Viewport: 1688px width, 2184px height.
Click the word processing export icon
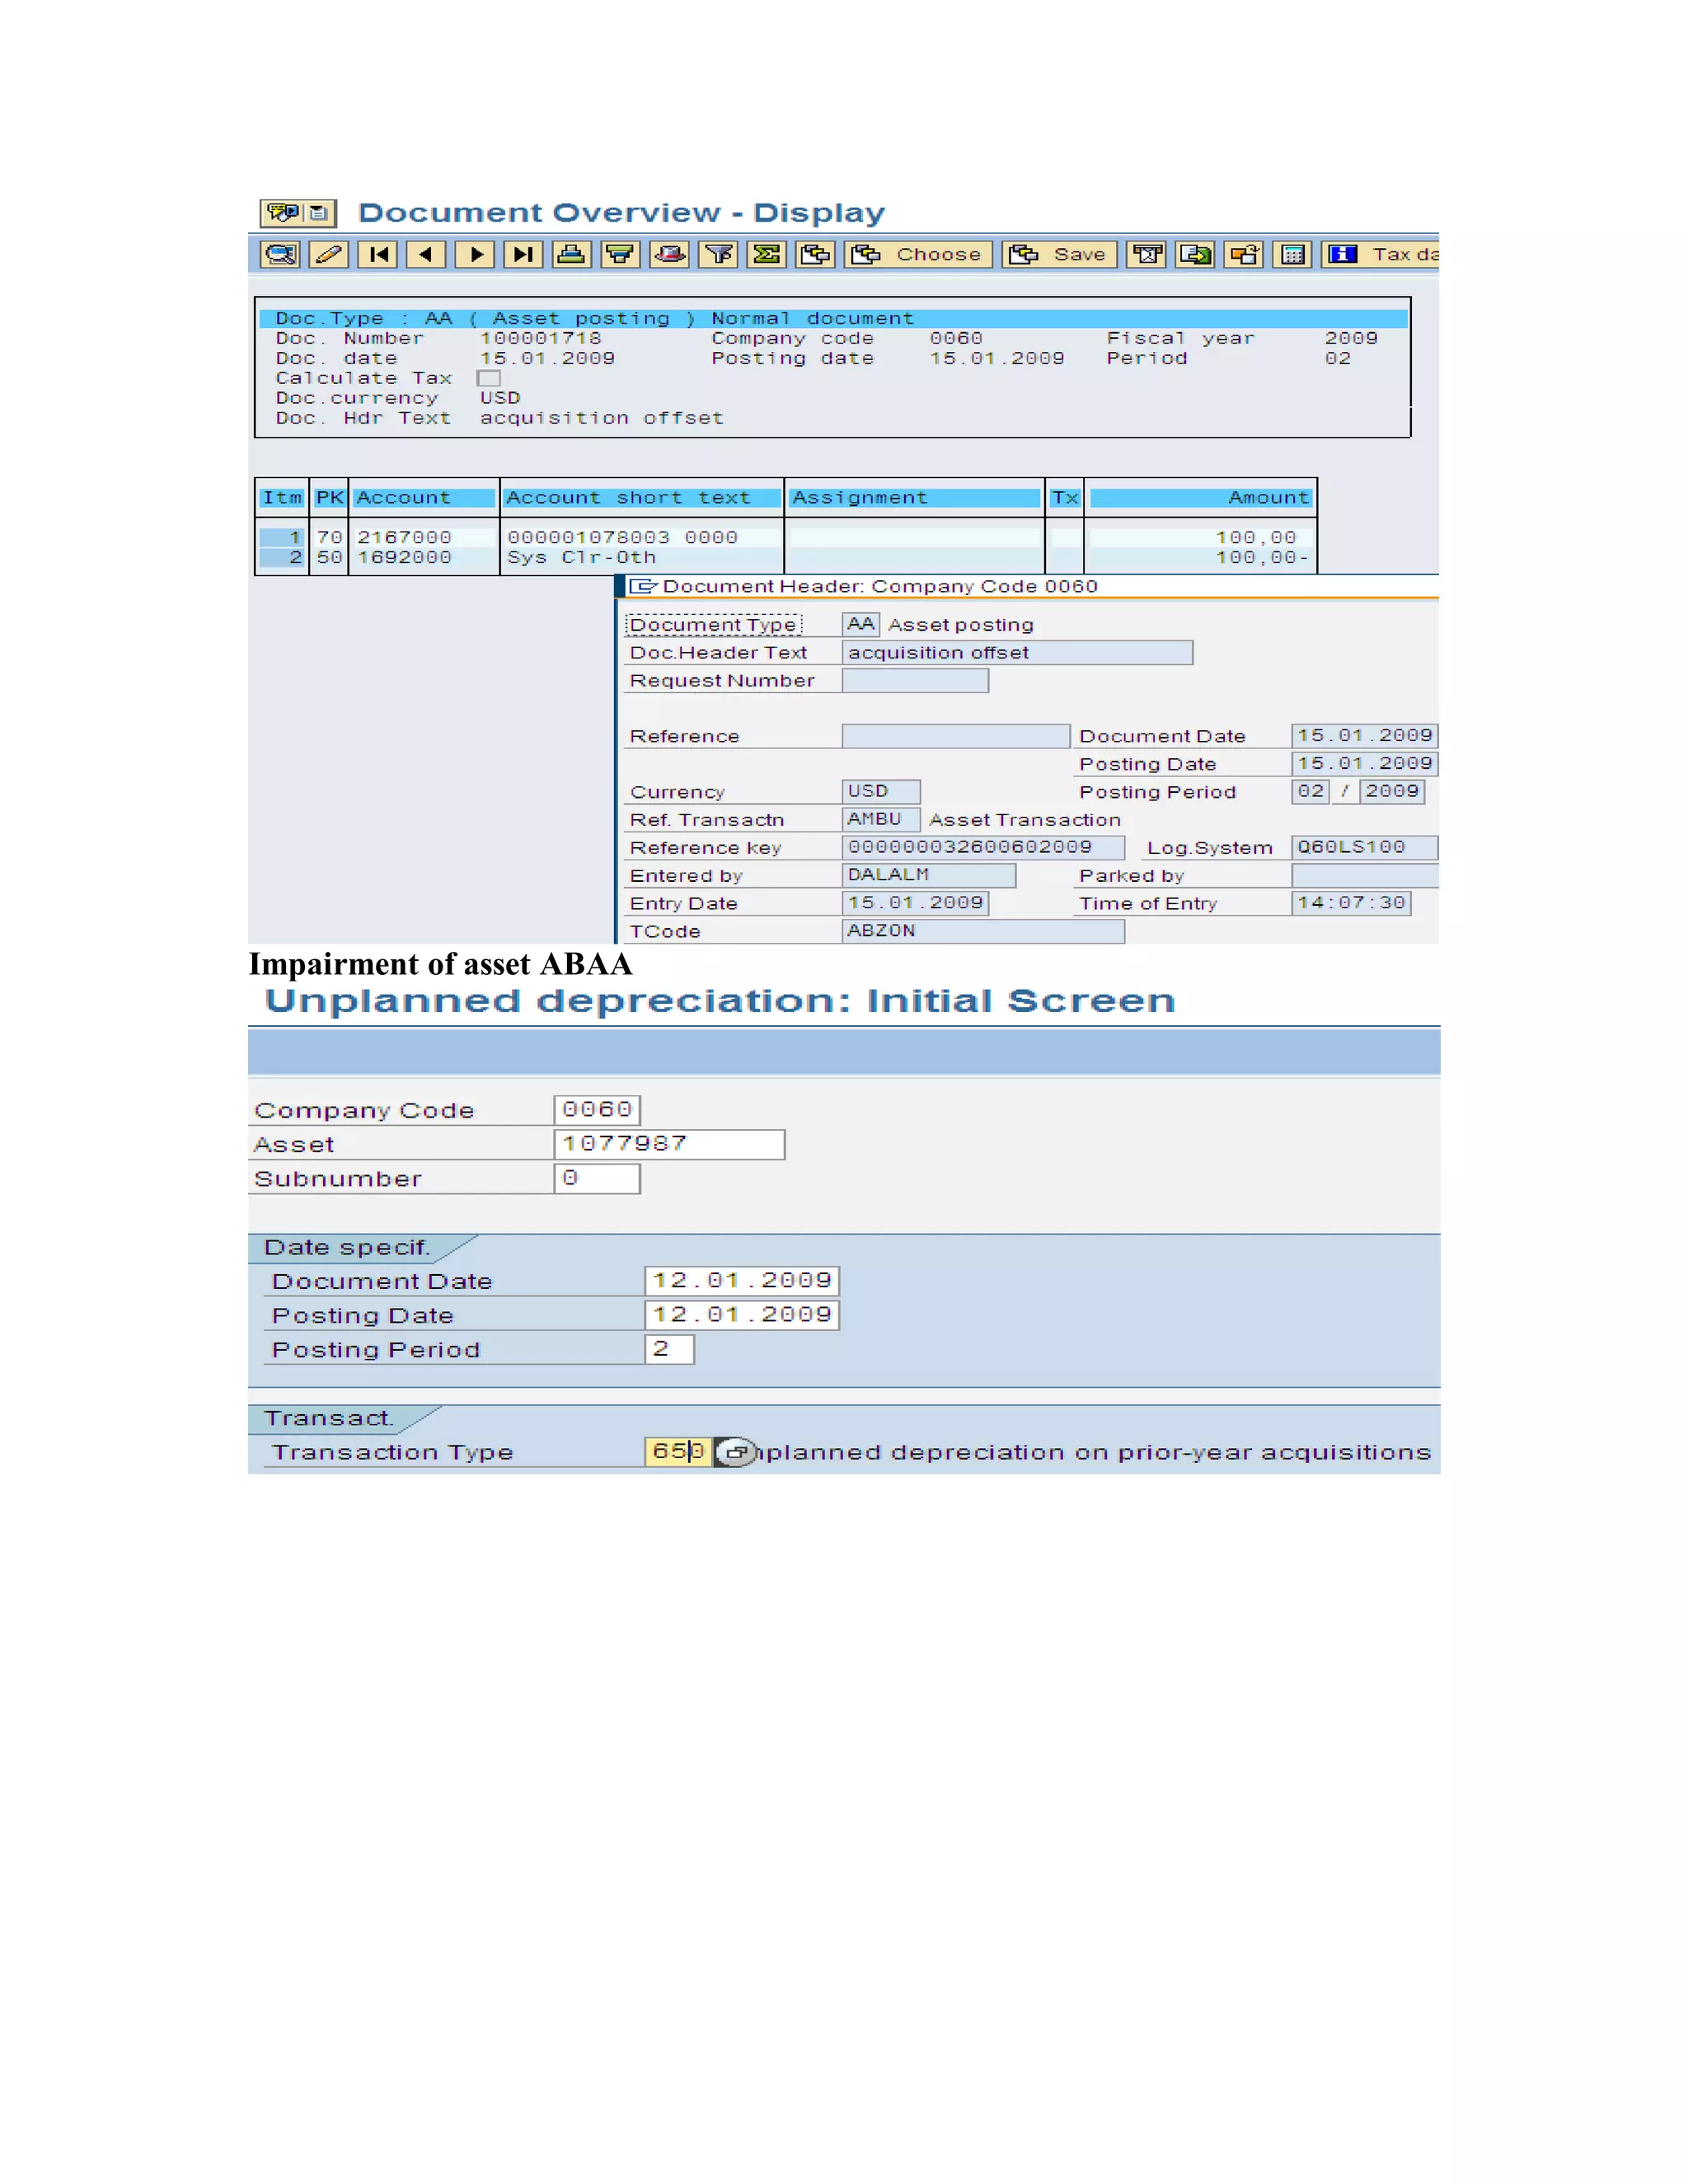tap(1147, 254)
